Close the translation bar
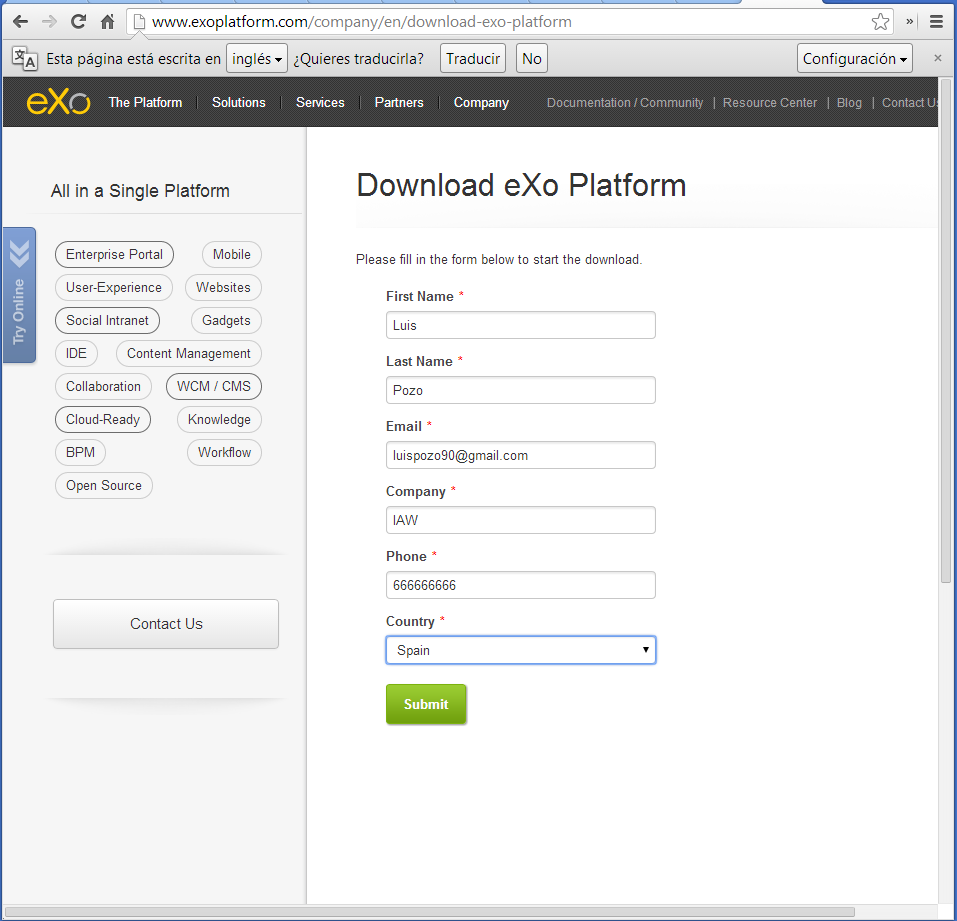 pyautogui.click(x=937, y=58)
